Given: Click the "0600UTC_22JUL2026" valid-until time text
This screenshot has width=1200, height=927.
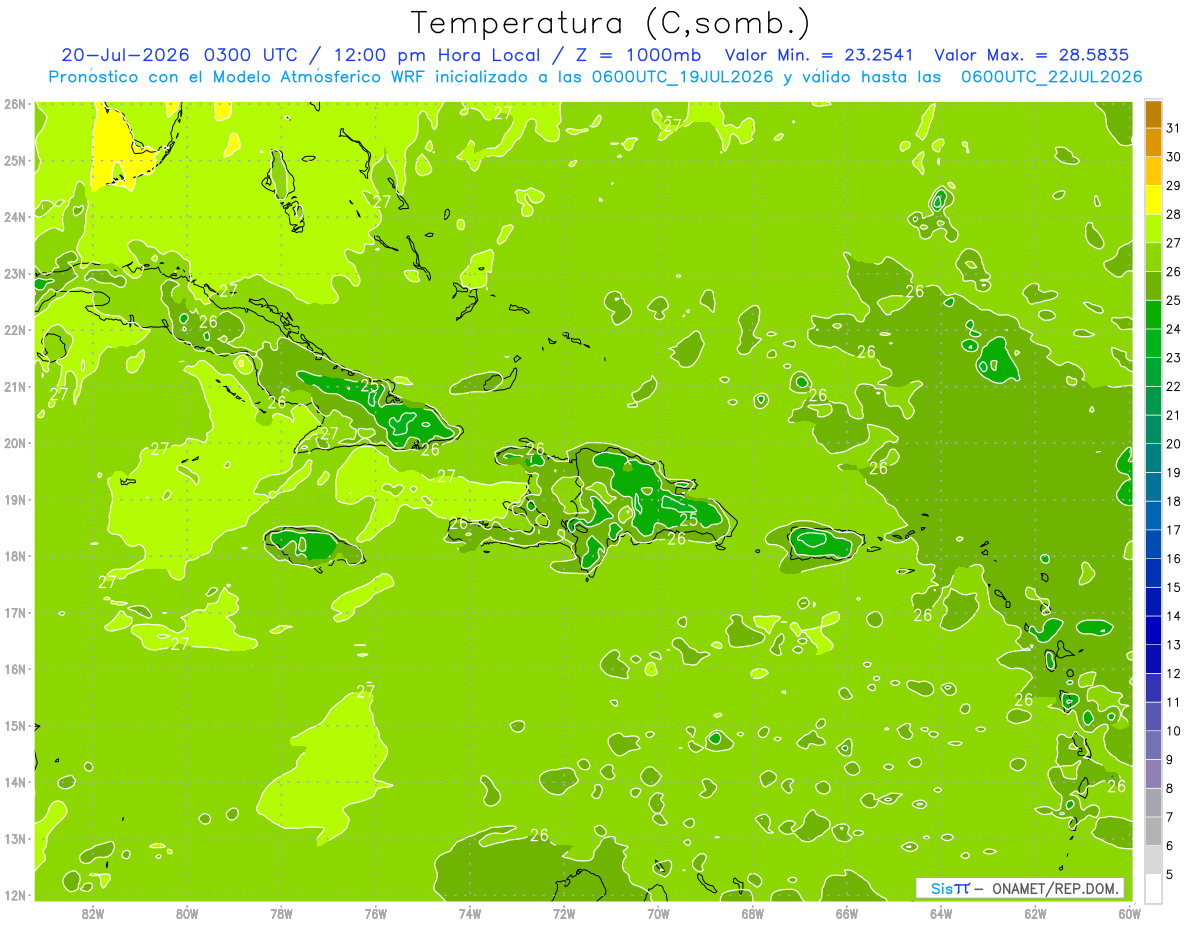Looking at the screenshot, I should pos(1051,76).
